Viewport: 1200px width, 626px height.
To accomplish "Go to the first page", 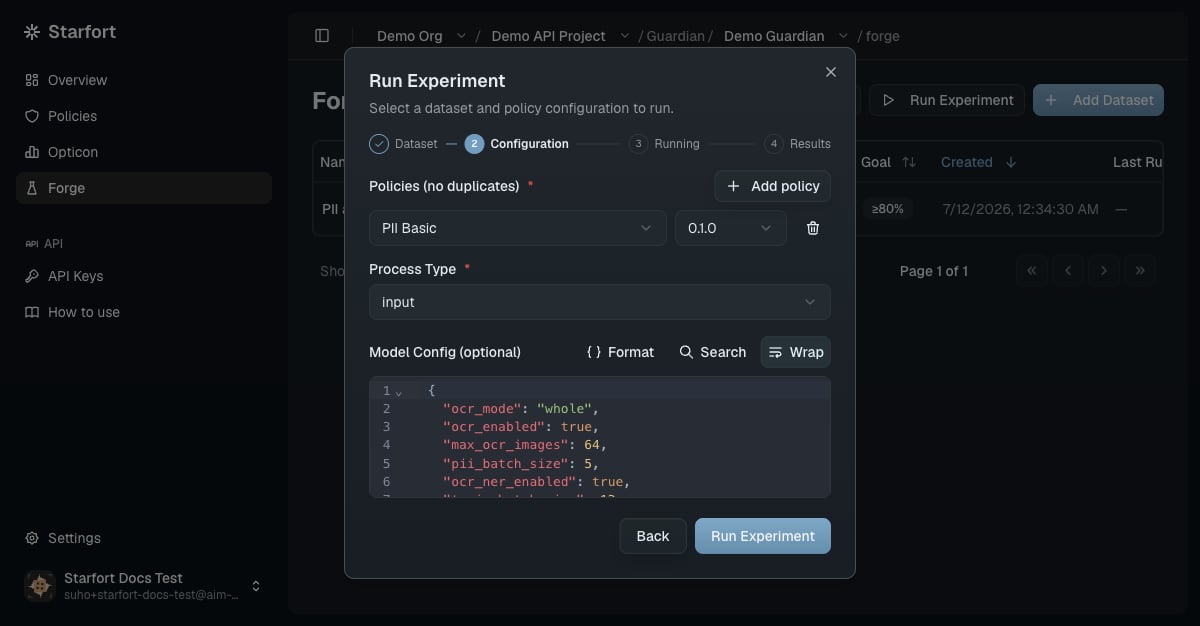I will (x=1032, y=271).
